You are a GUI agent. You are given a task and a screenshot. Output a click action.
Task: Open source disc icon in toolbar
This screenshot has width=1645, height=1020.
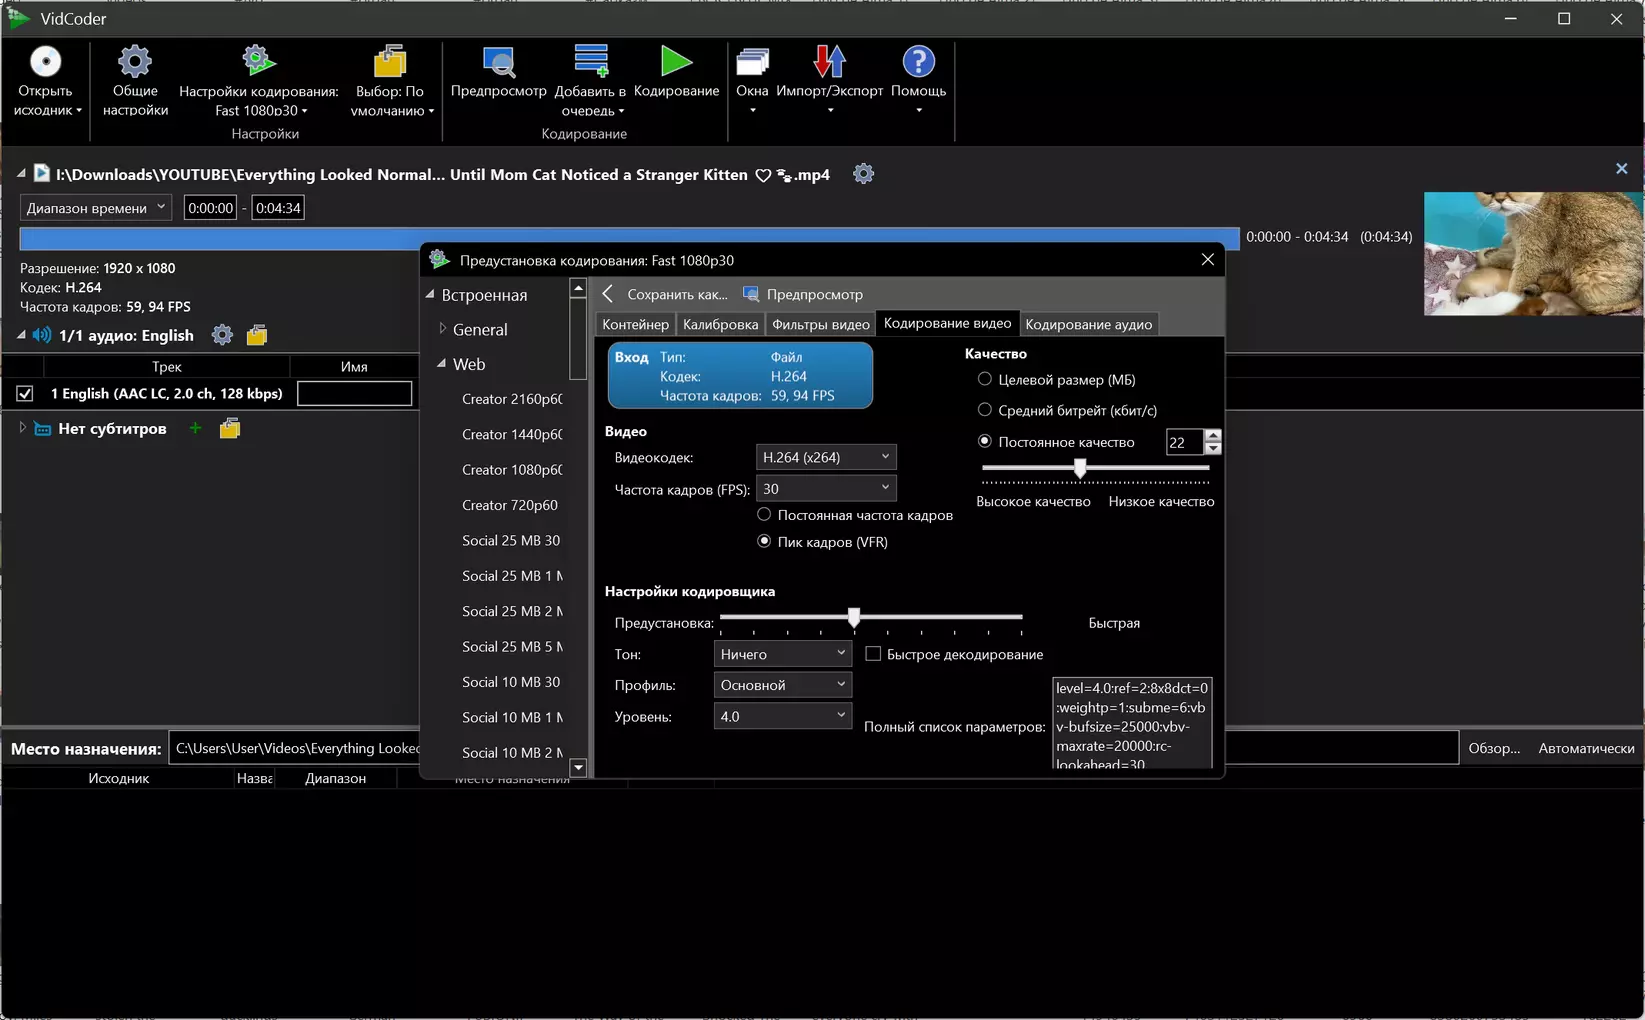point(45,62)
